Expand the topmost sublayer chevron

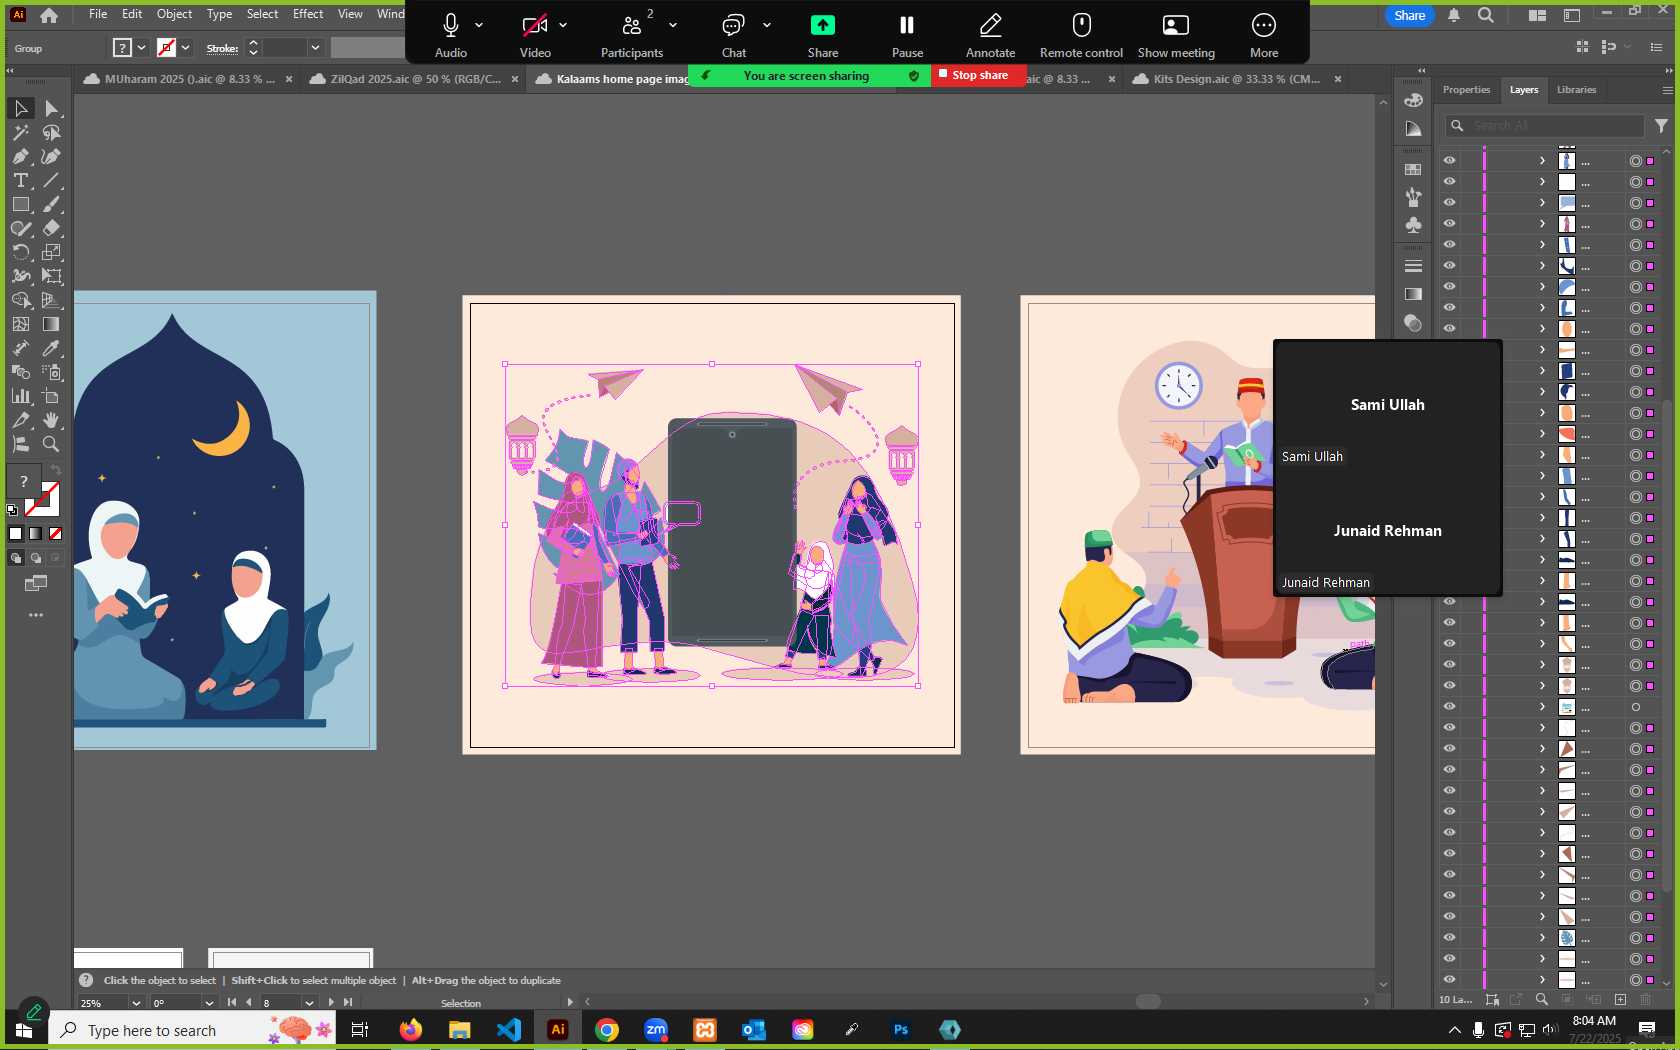click(1542, 161)
